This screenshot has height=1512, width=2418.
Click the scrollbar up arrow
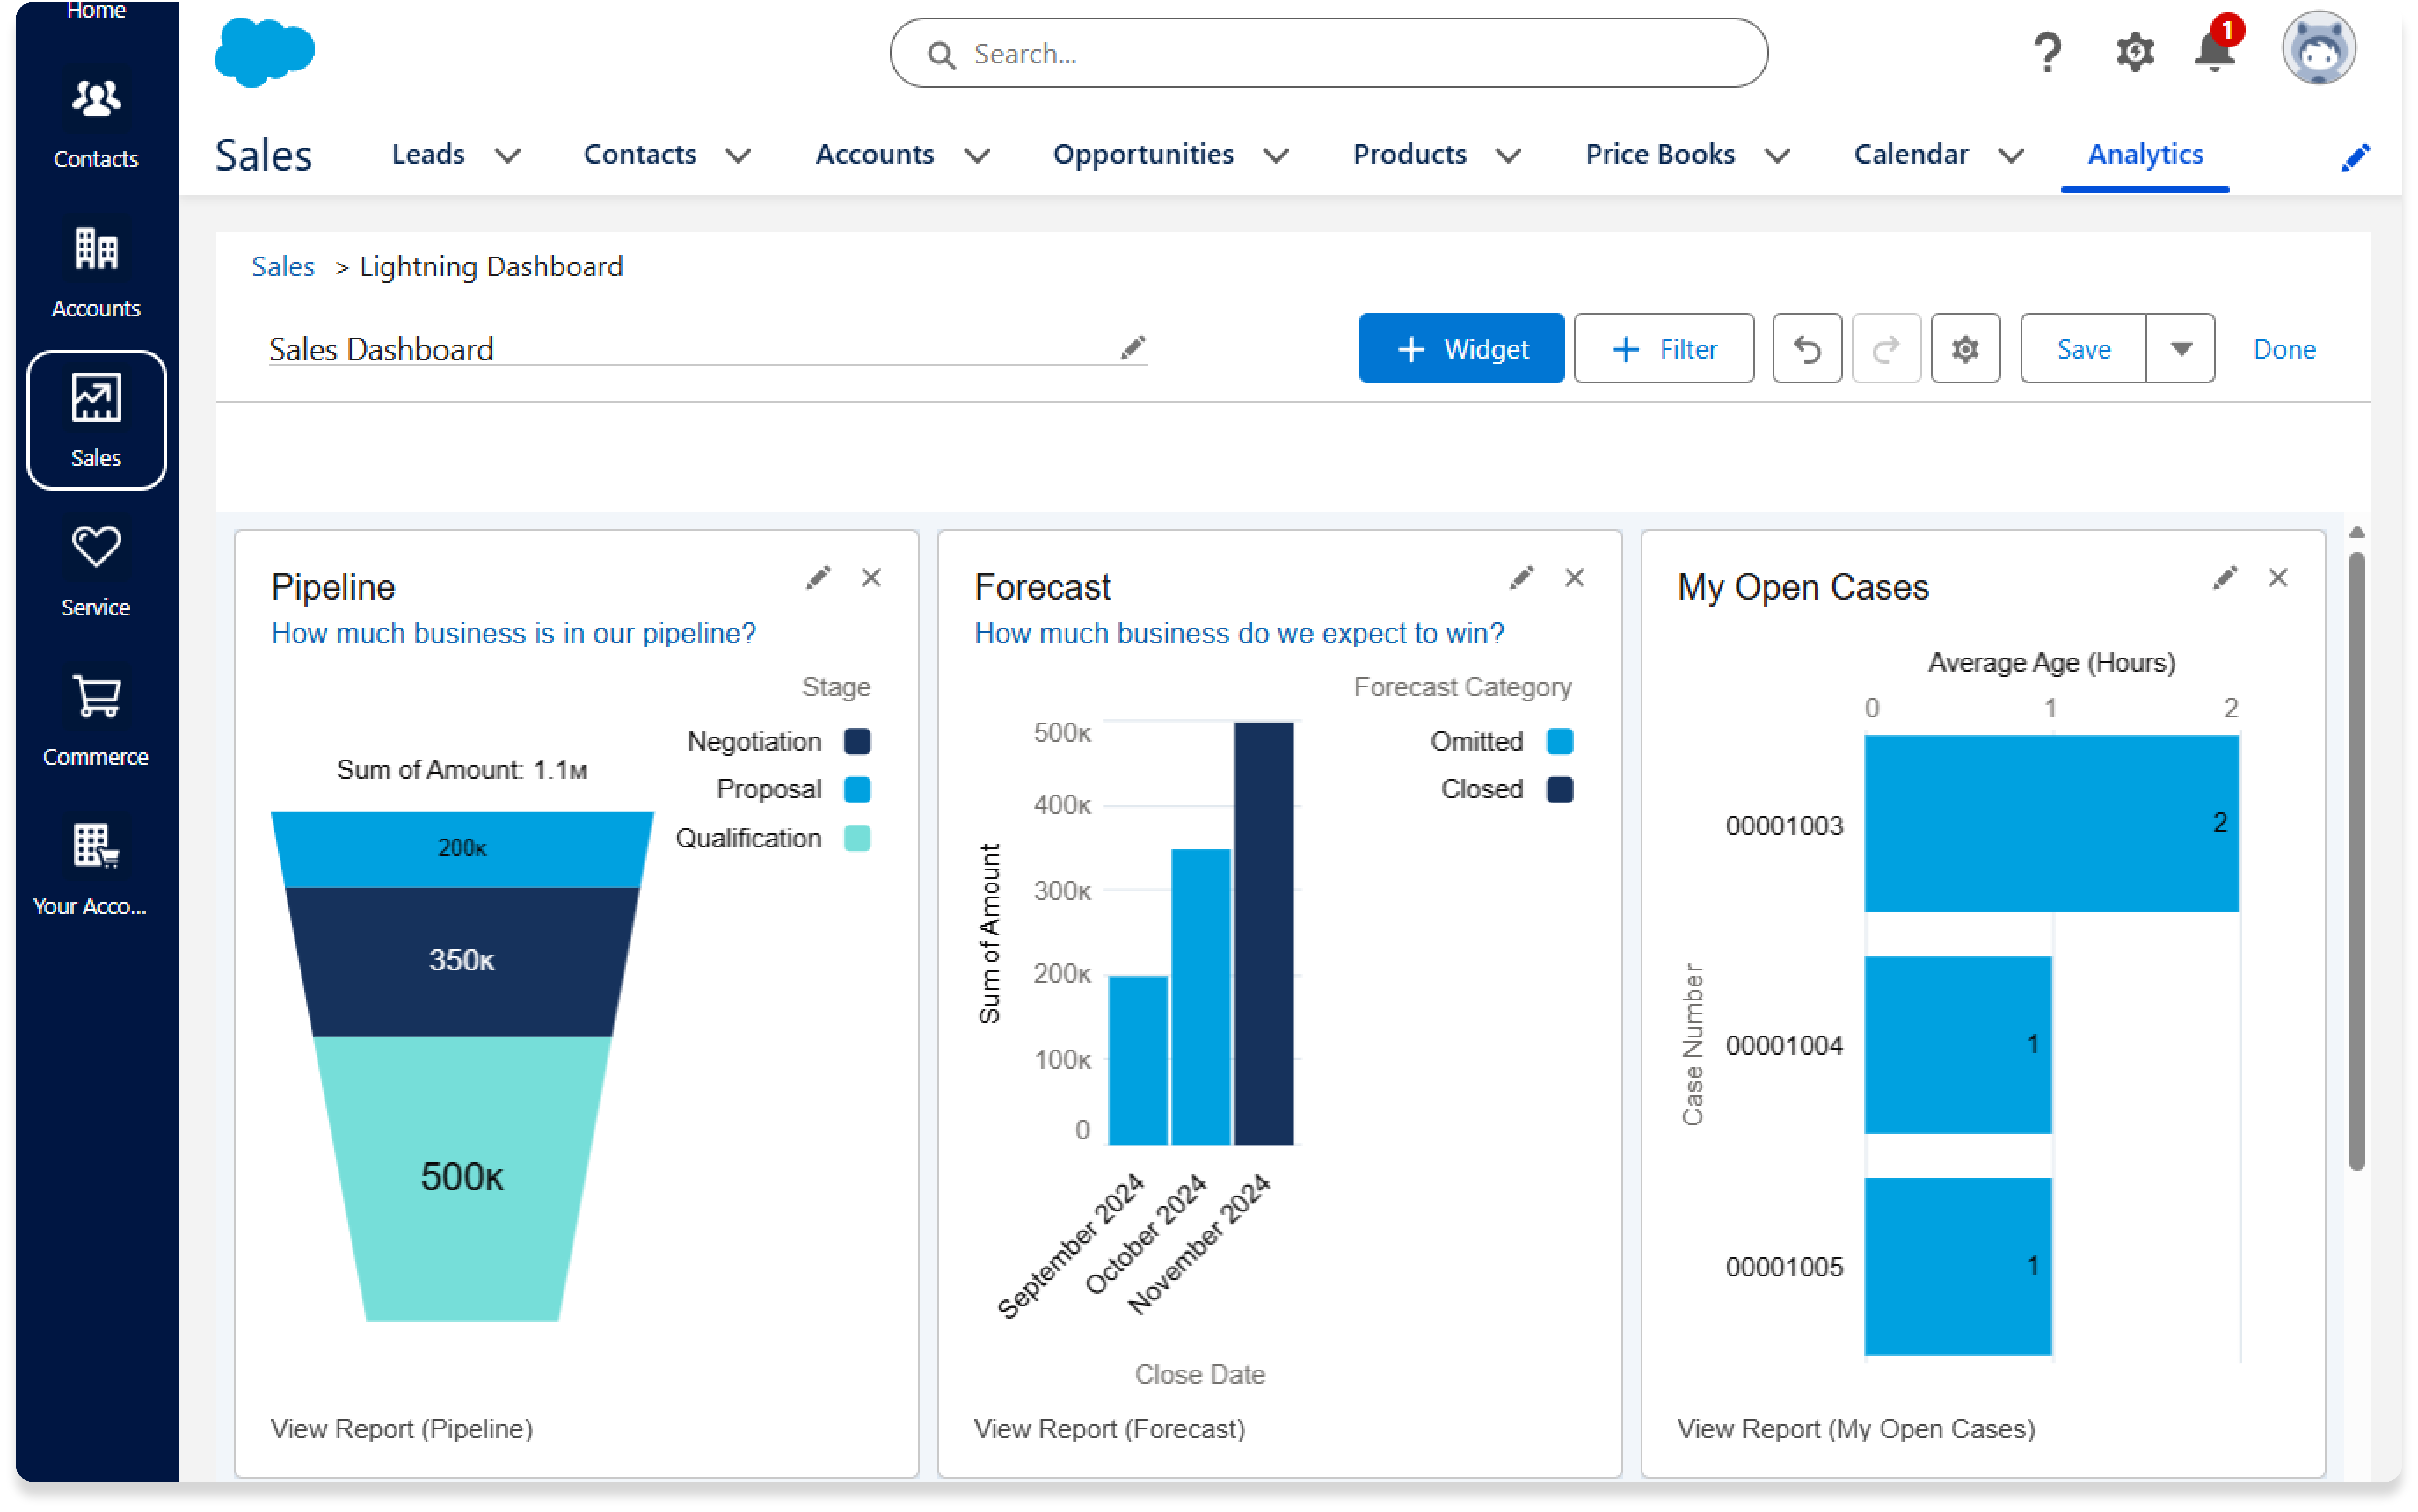(2356, 532)
